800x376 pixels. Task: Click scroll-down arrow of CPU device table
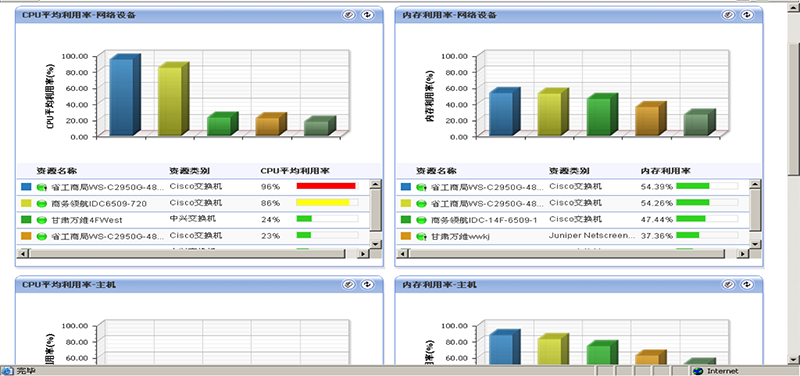click(x=376, y=244)
